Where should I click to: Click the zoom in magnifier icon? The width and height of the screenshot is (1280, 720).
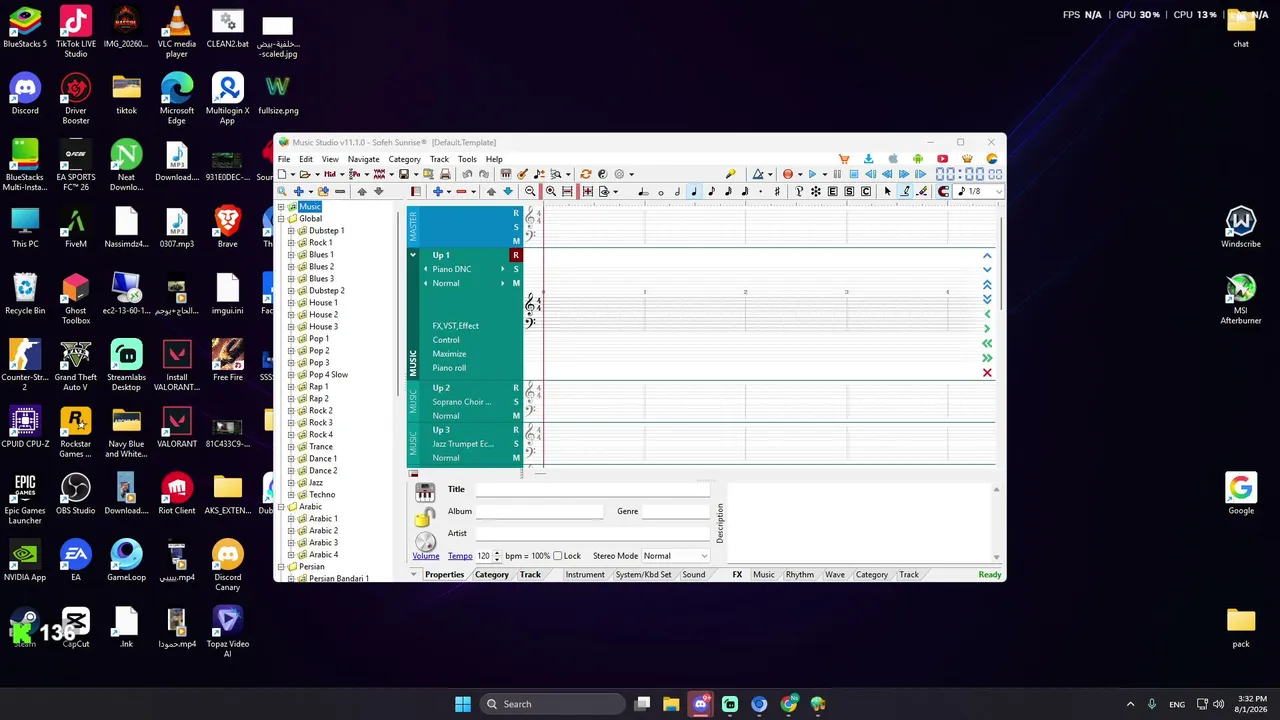click(x=551, y=191)
